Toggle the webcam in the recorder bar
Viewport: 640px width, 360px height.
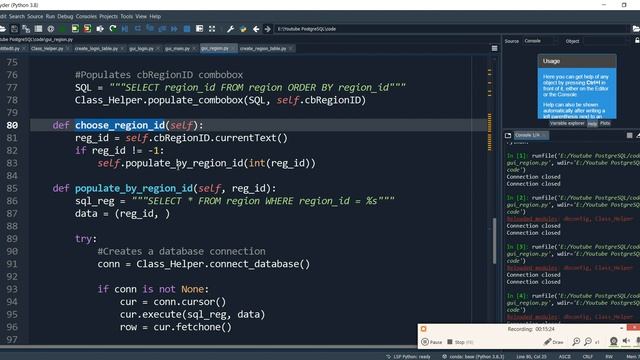(x=613, y=341)
